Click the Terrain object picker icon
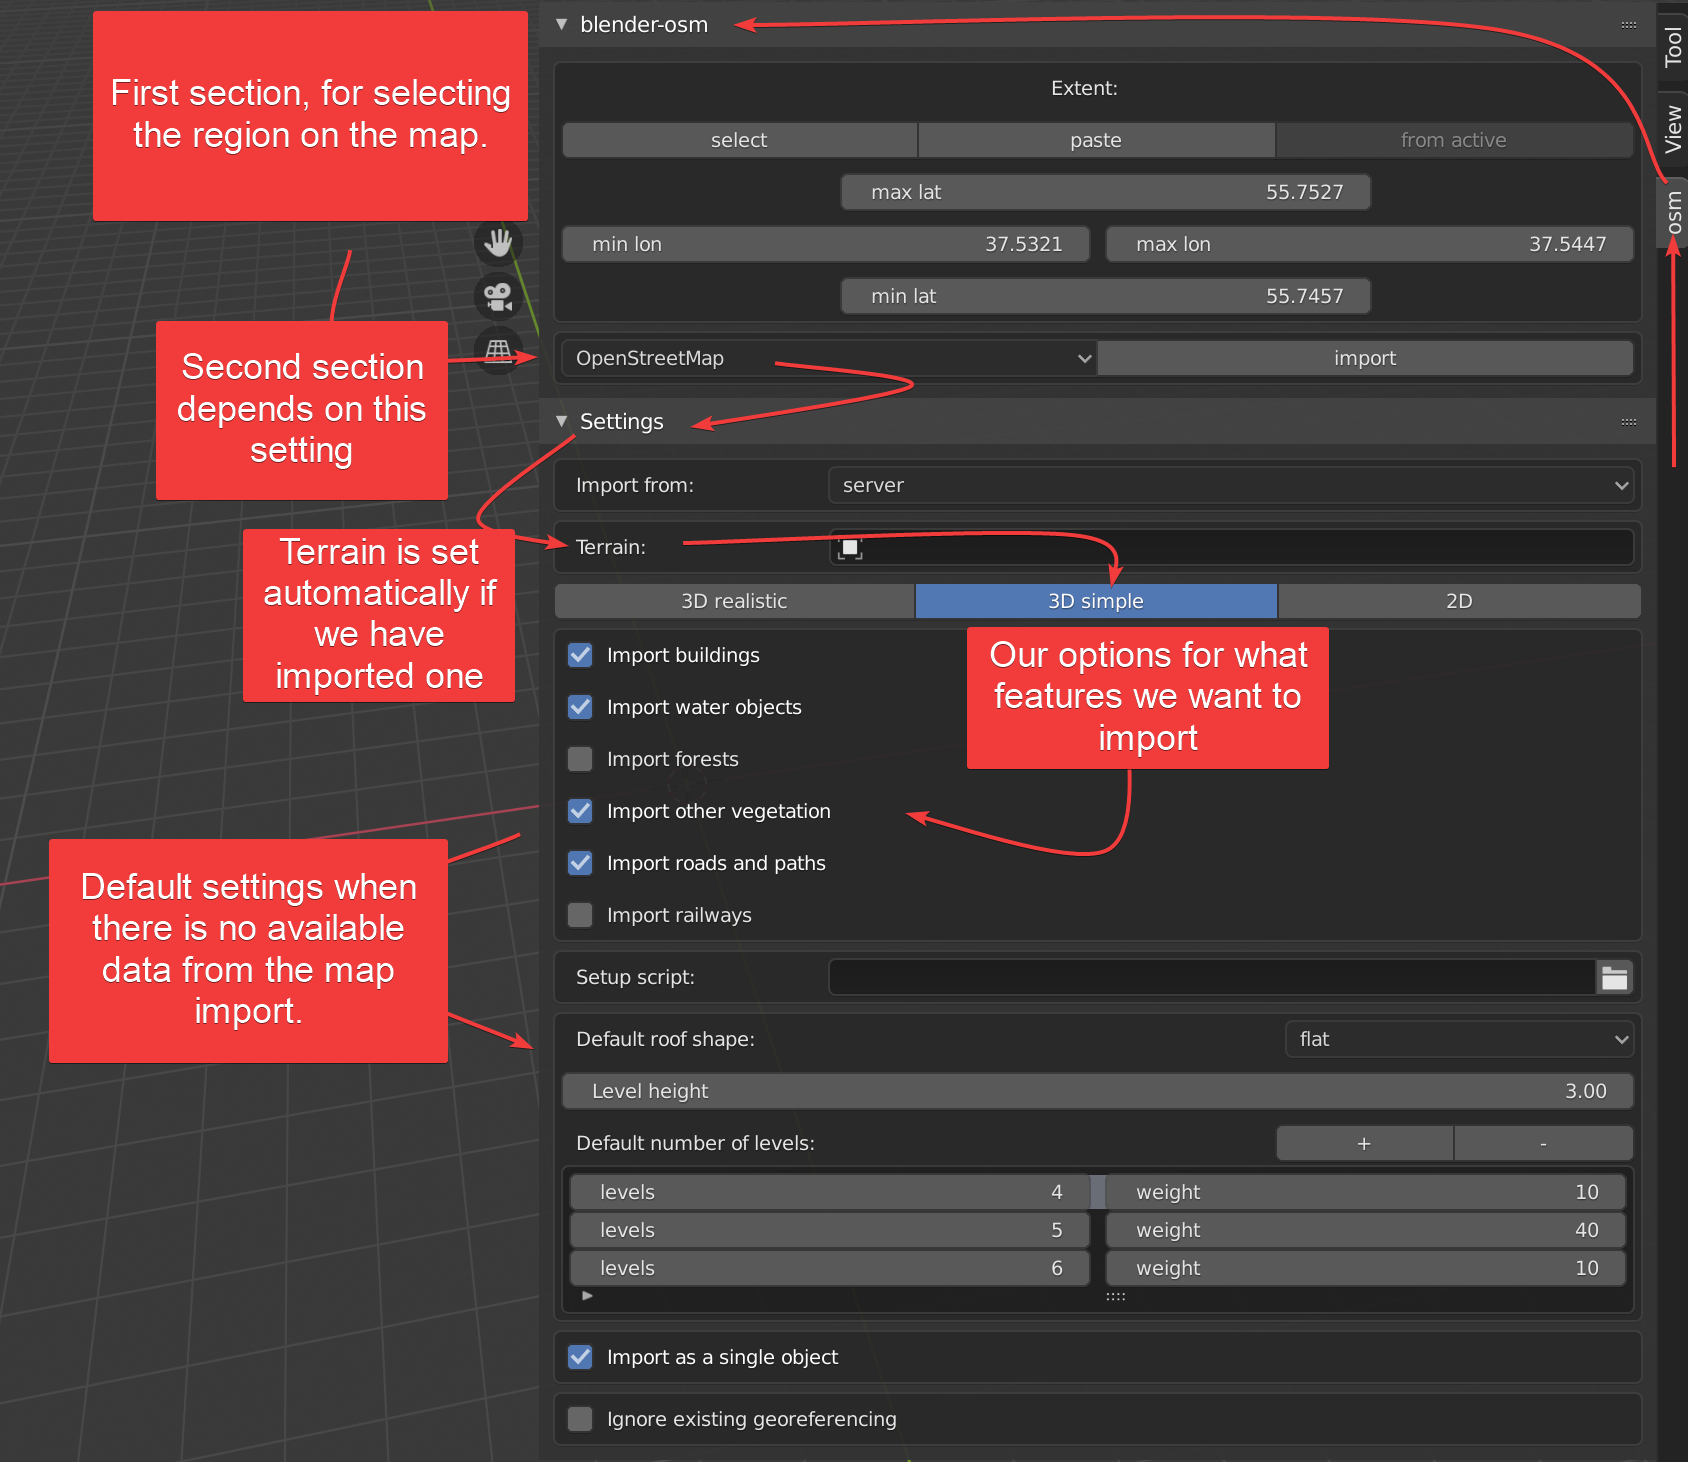 coord(850,548)
